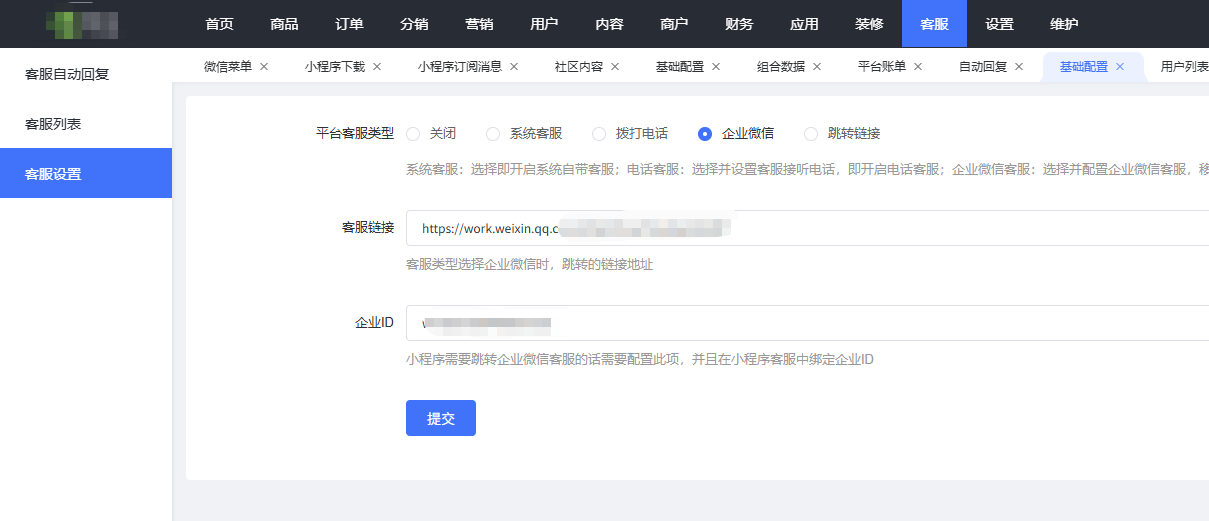Open the 订单 top navigation menu
Image resolution: width=1209 pixels, height=521 pixels.
click(x=349, y=24)
